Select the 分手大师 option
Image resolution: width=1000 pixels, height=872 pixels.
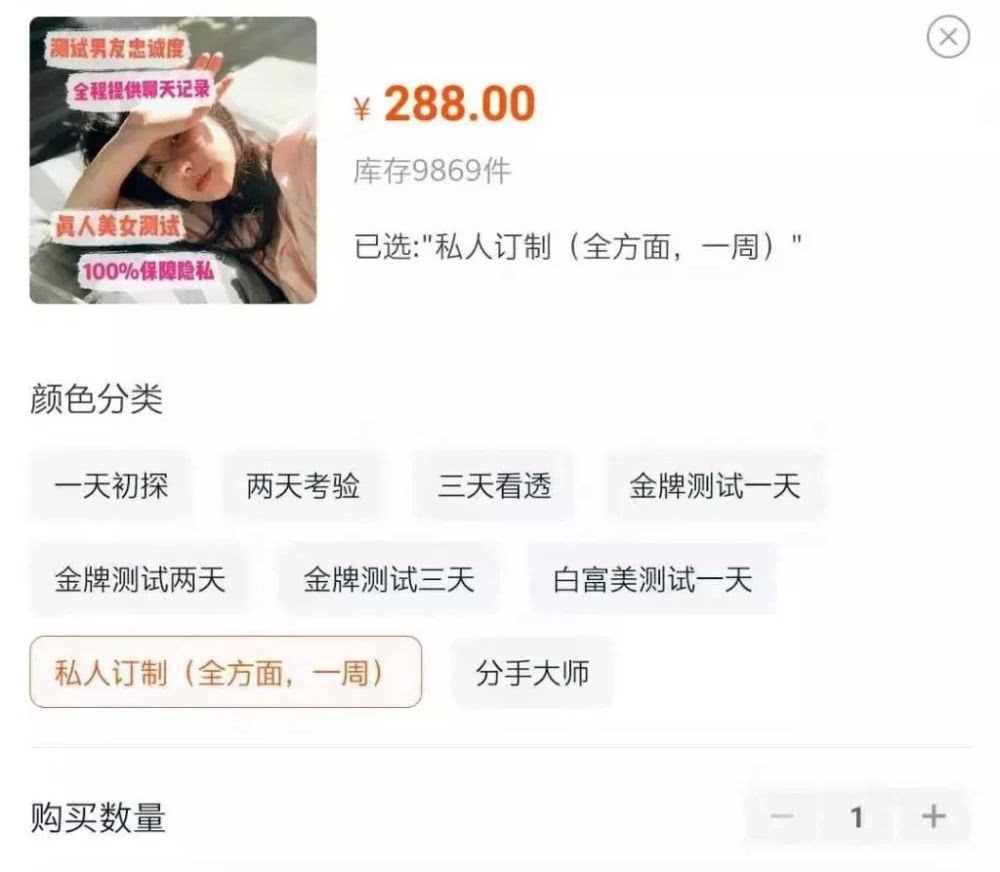[x=533, y=672]
